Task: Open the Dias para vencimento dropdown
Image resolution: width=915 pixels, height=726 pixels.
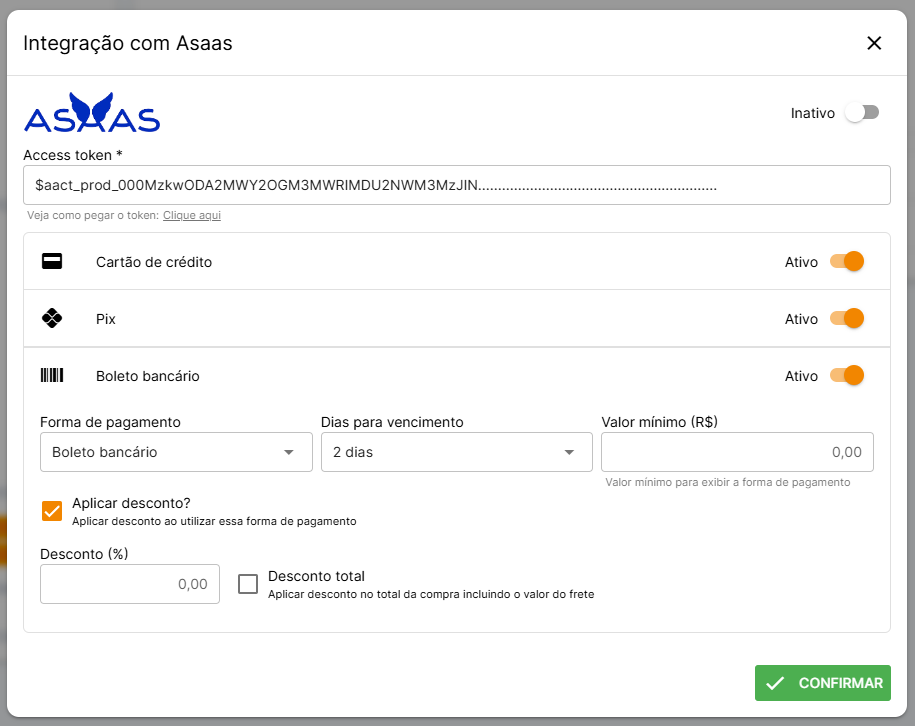Action: (456, 452)
